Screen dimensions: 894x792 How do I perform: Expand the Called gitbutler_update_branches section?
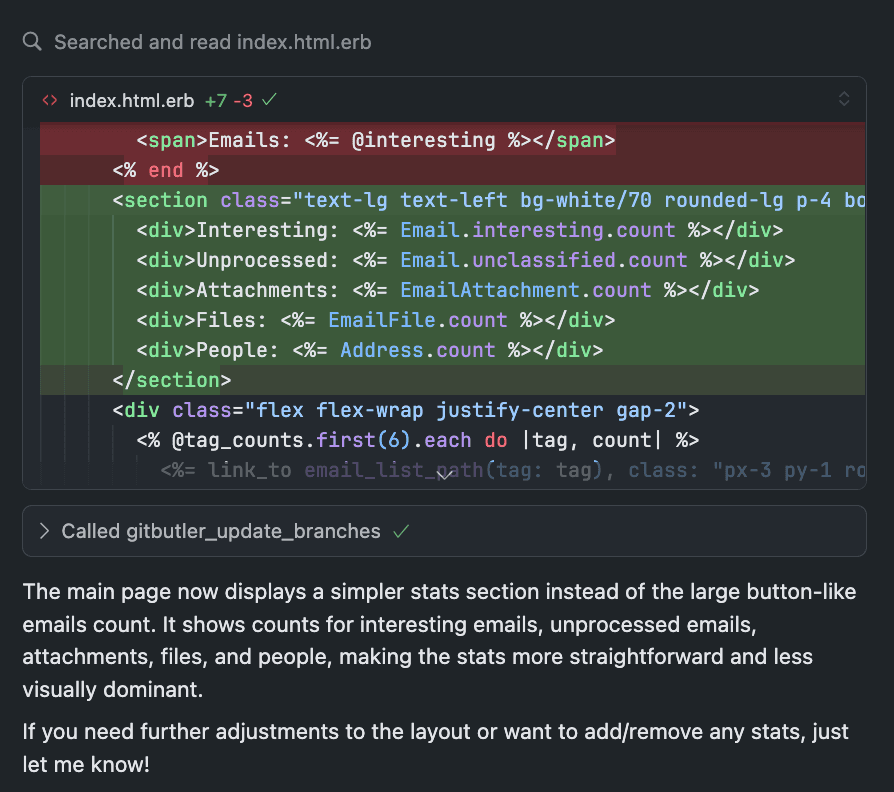[44, 532]
